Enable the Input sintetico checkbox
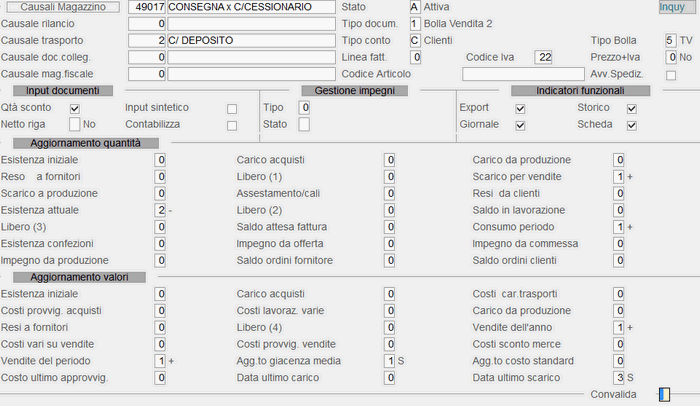The image size is (700, 406). click(232, 109)
